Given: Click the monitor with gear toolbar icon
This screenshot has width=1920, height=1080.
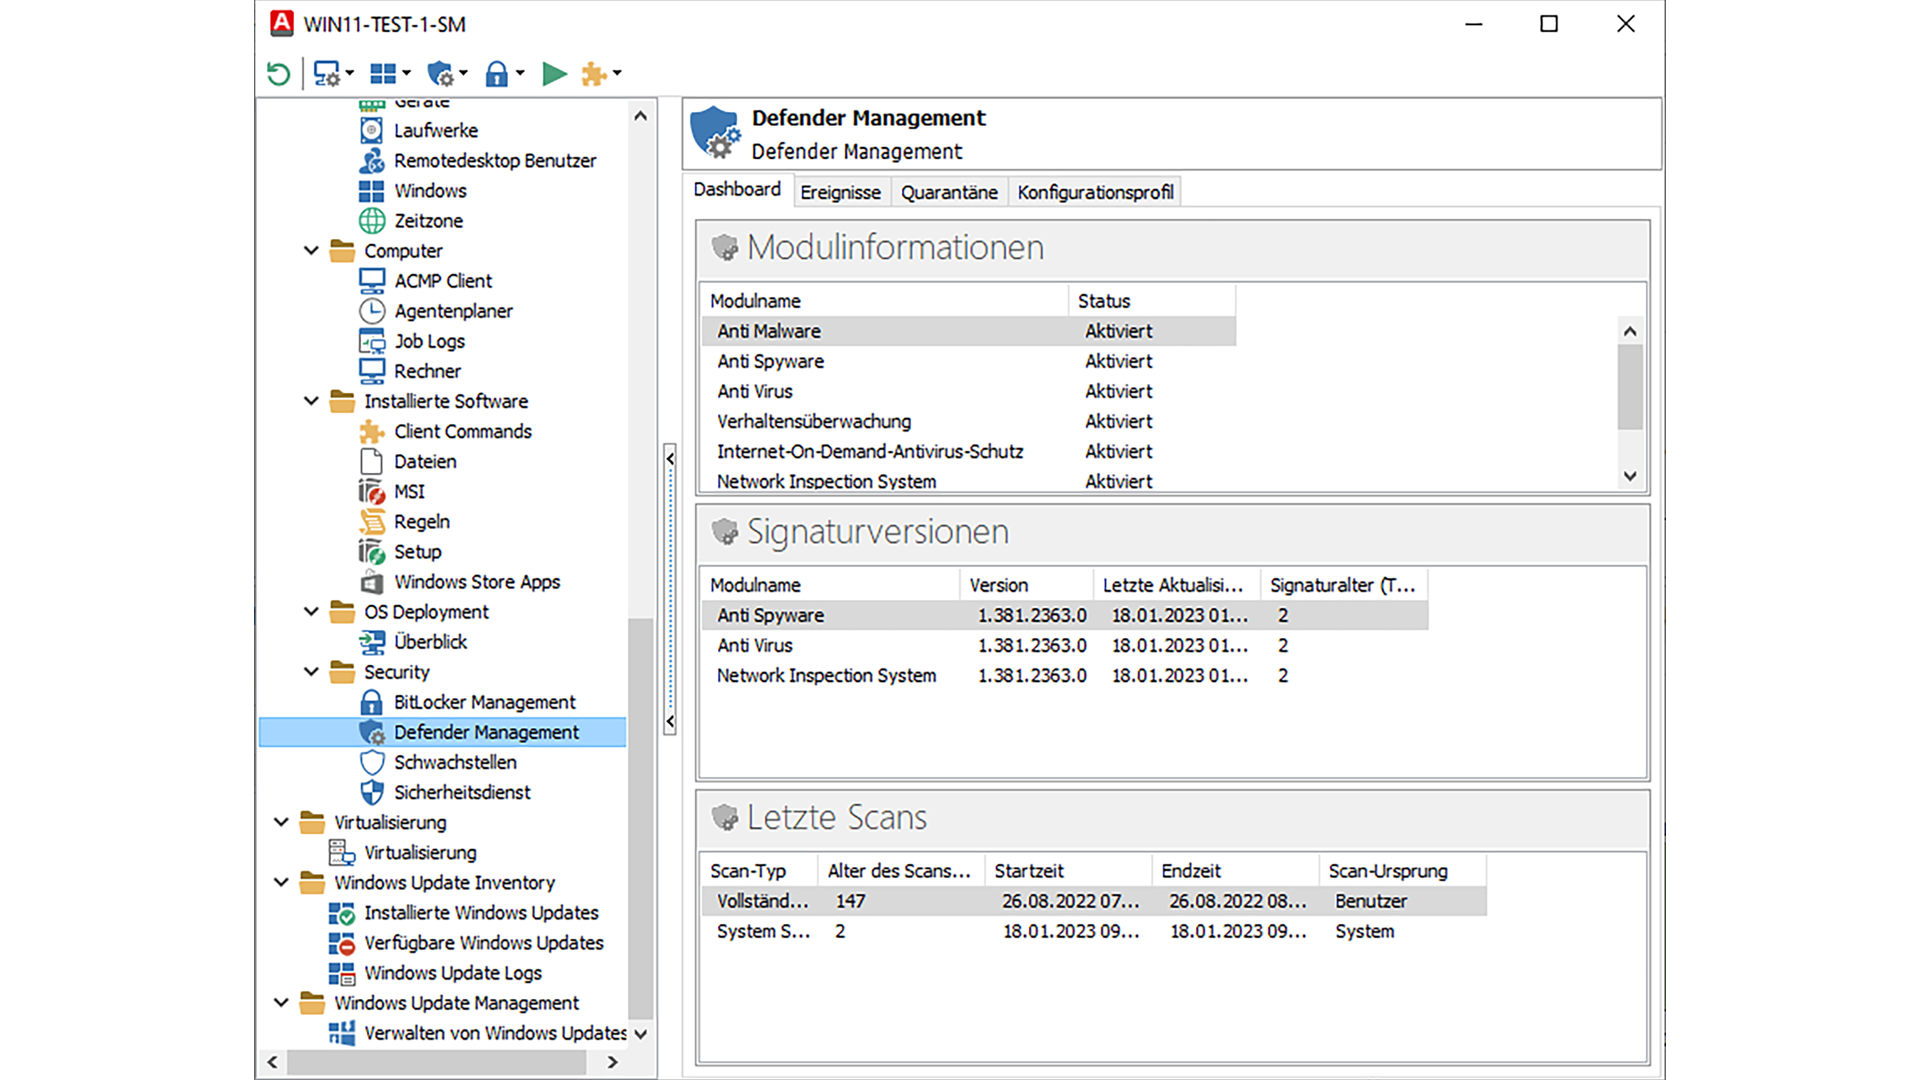Looking at the screenshot, I should 326,73.
